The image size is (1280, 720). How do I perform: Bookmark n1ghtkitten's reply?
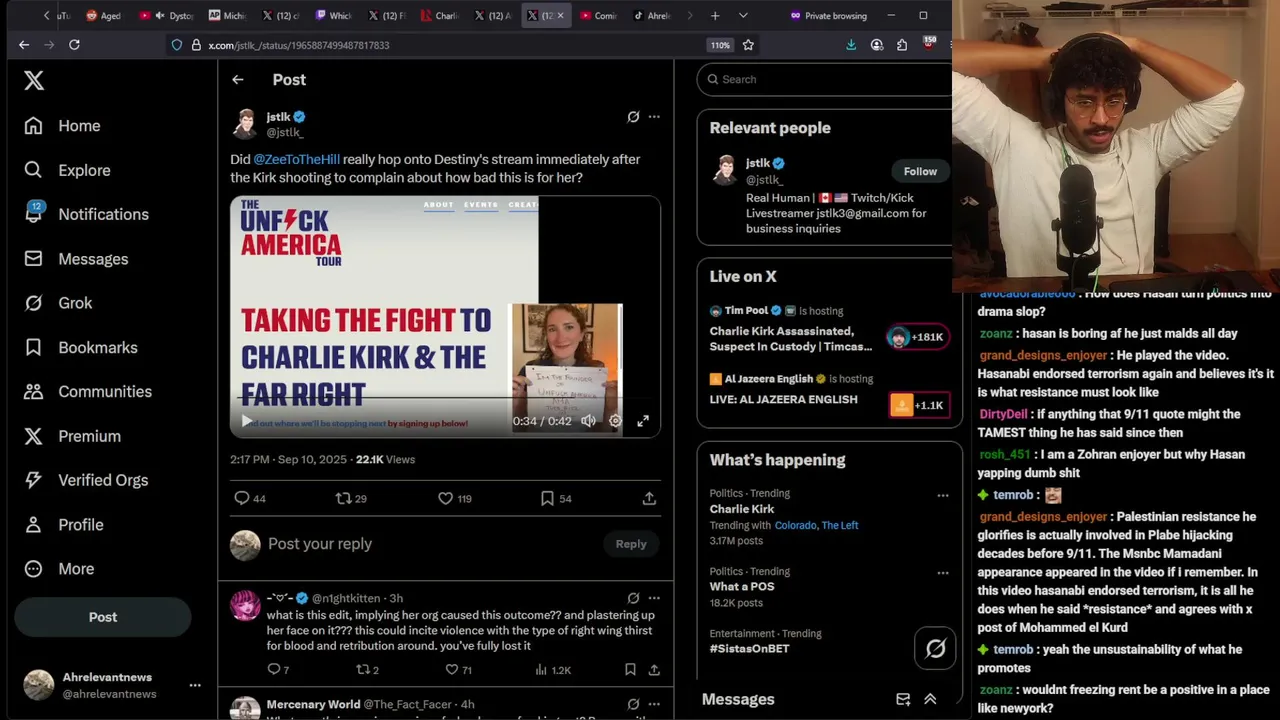[630, 670]
